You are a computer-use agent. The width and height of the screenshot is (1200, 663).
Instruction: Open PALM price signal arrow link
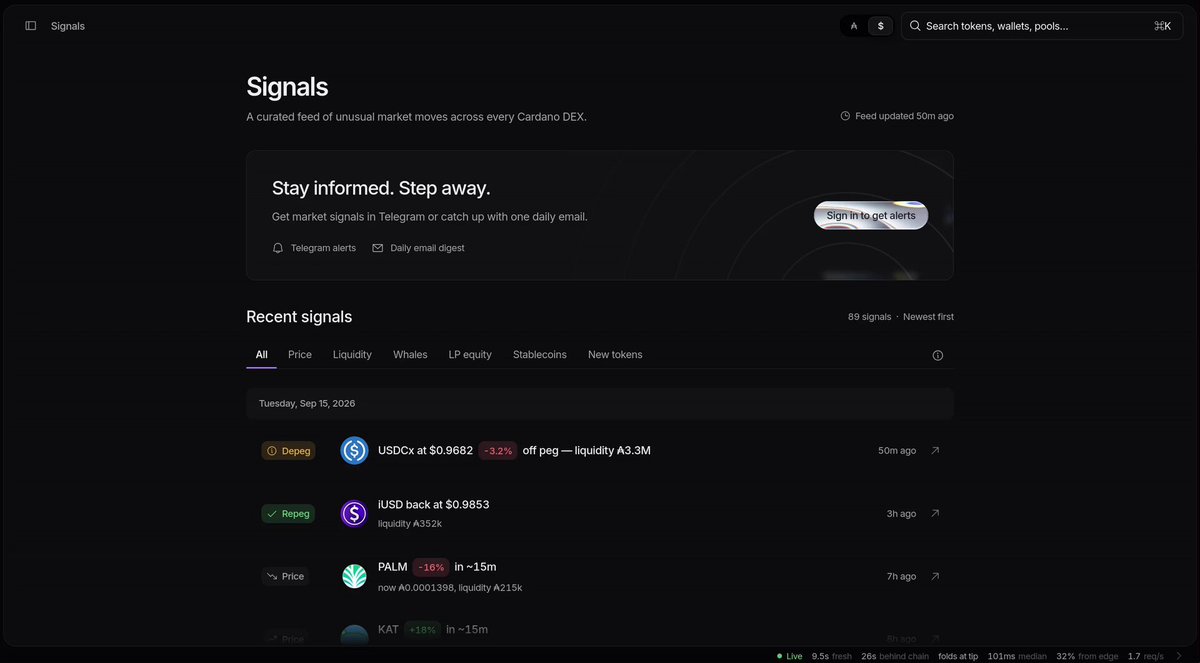(x=935, y=577)
